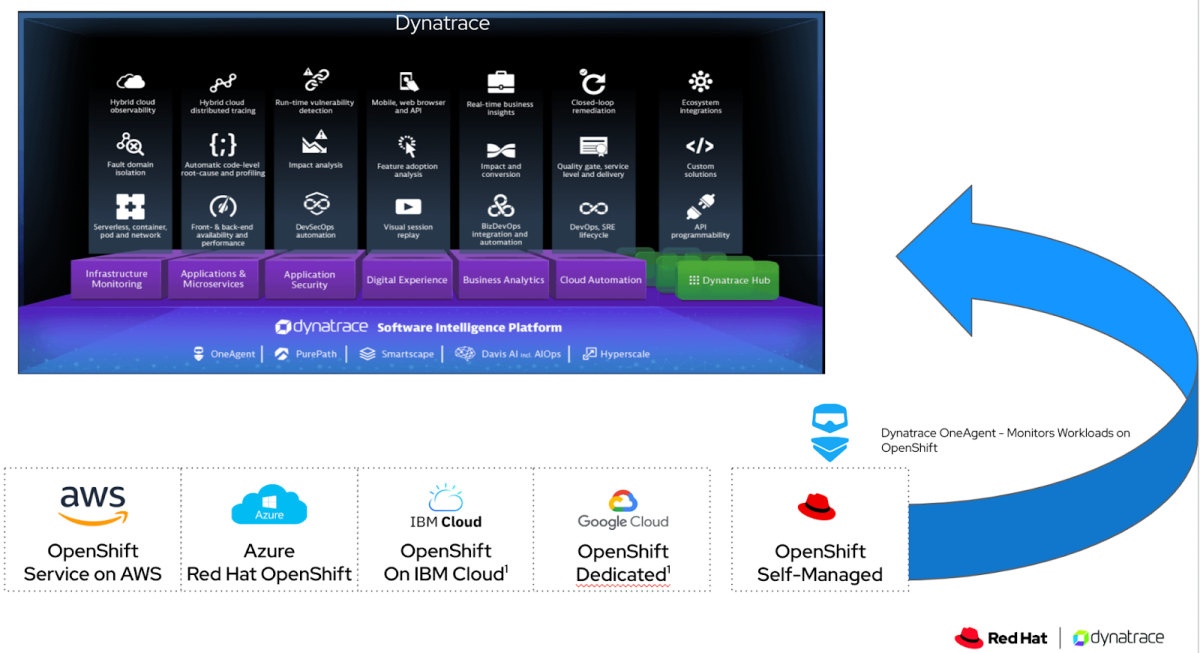Click the Google Cloud logo

(622, 502)
